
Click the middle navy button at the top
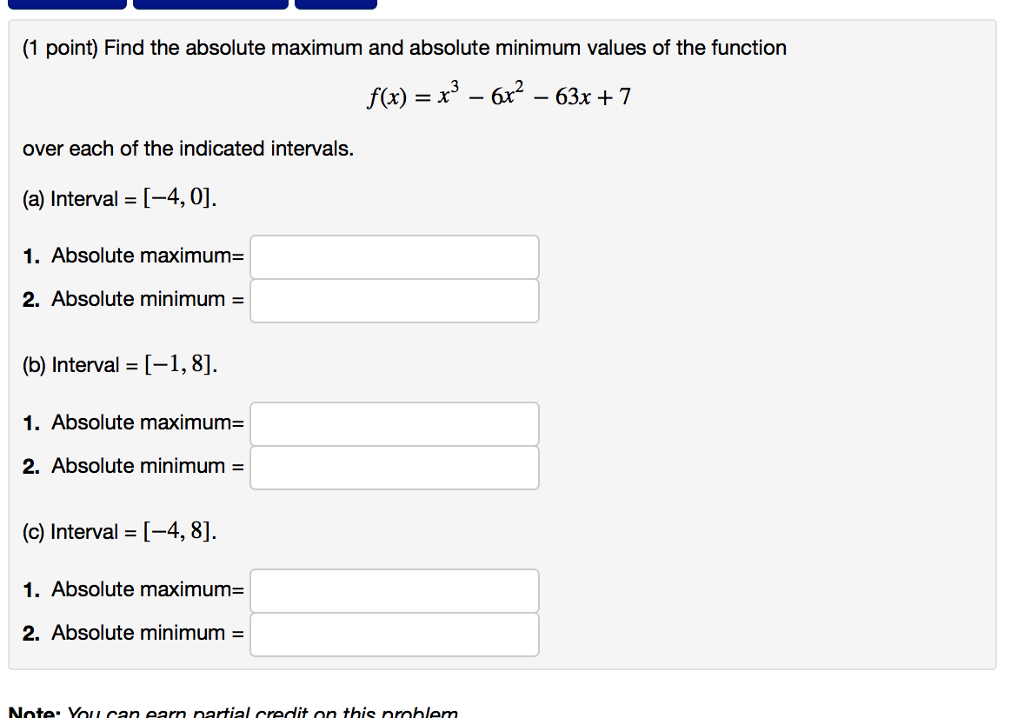pos(207,4)
